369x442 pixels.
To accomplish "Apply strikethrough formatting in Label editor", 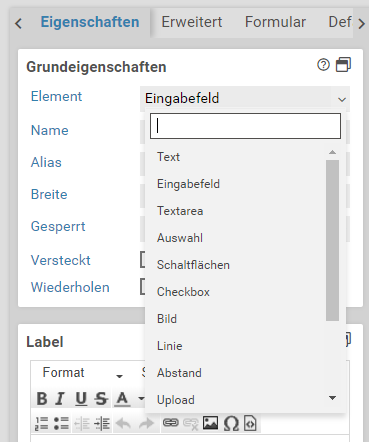I will click(101, 399).
